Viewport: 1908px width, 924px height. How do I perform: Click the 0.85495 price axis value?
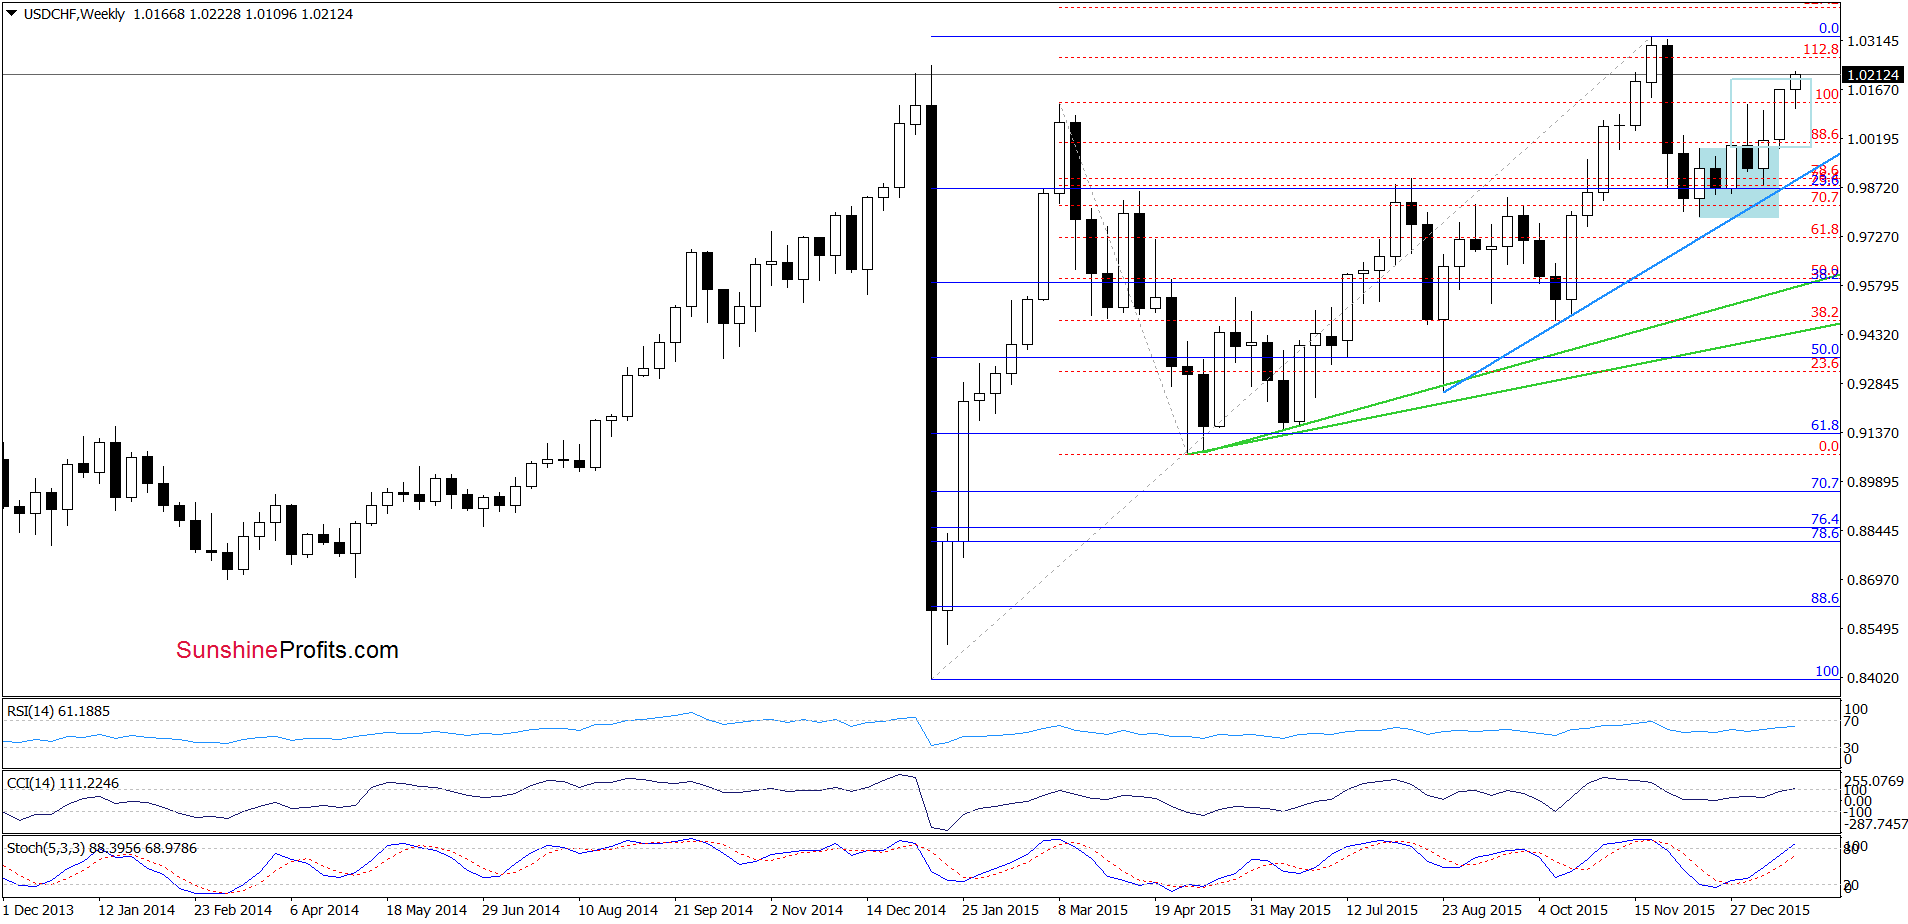click(x=1872, y=629)
